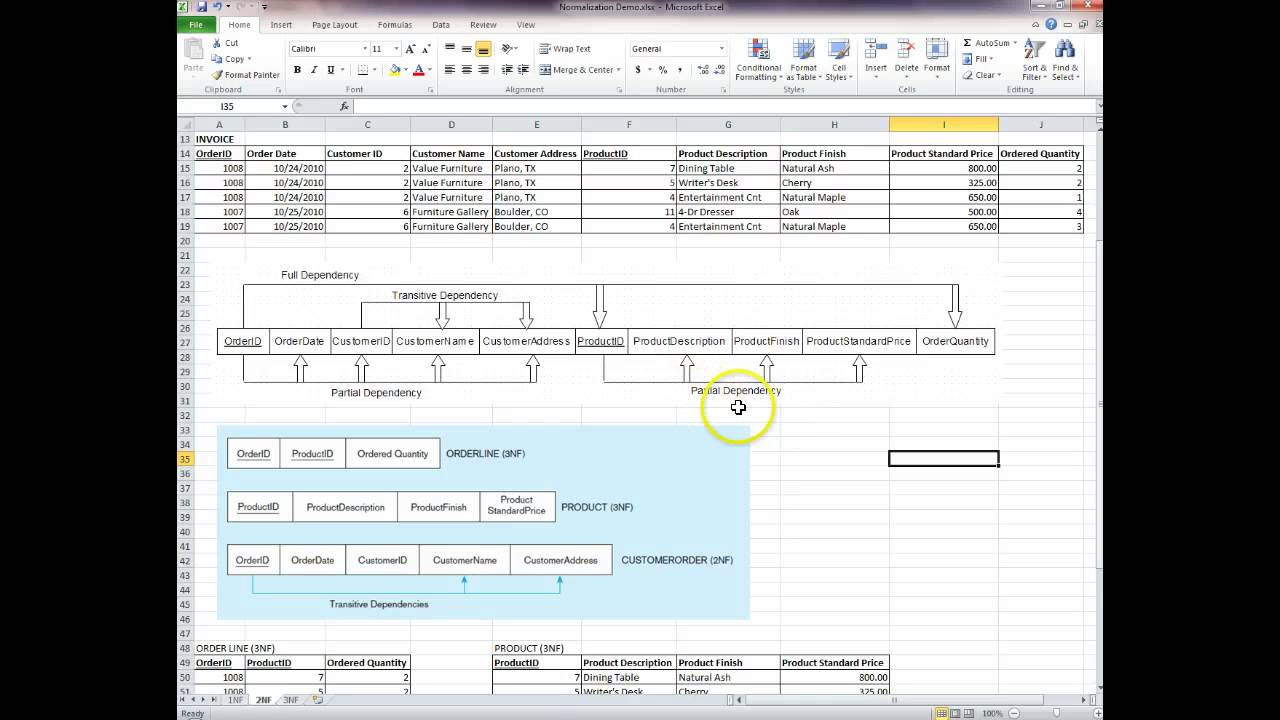Apply Comma Style
1280x720 pixels.
pos(678,70)
